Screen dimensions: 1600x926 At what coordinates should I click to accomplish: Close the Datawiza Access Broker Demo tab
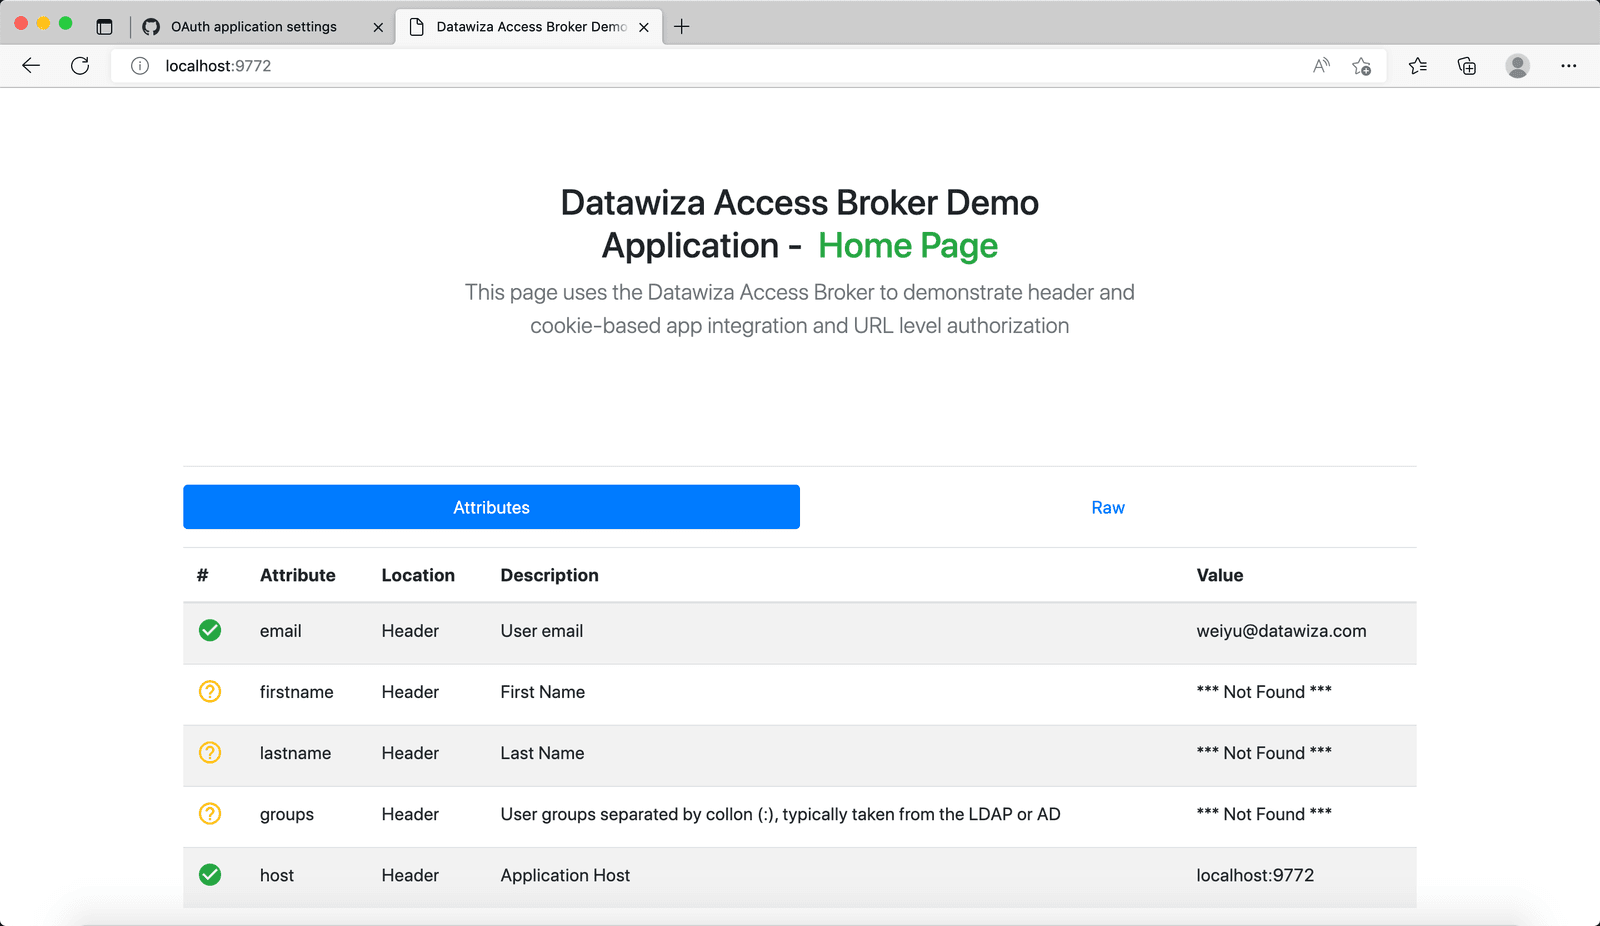tap(644, 27)
